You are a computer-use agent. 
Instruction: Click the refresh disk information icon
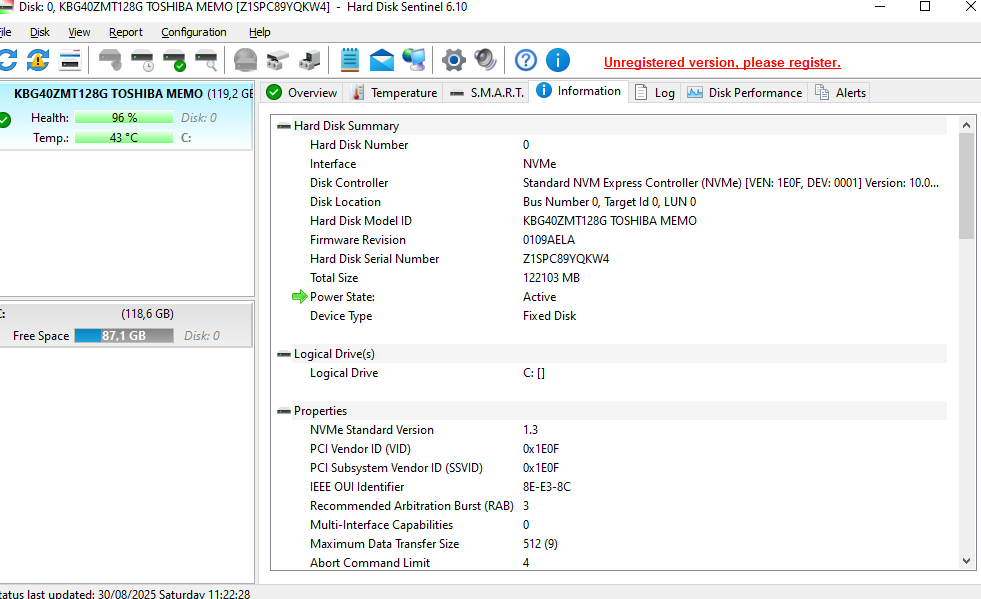pyautogui.click(x=7, y=60)
